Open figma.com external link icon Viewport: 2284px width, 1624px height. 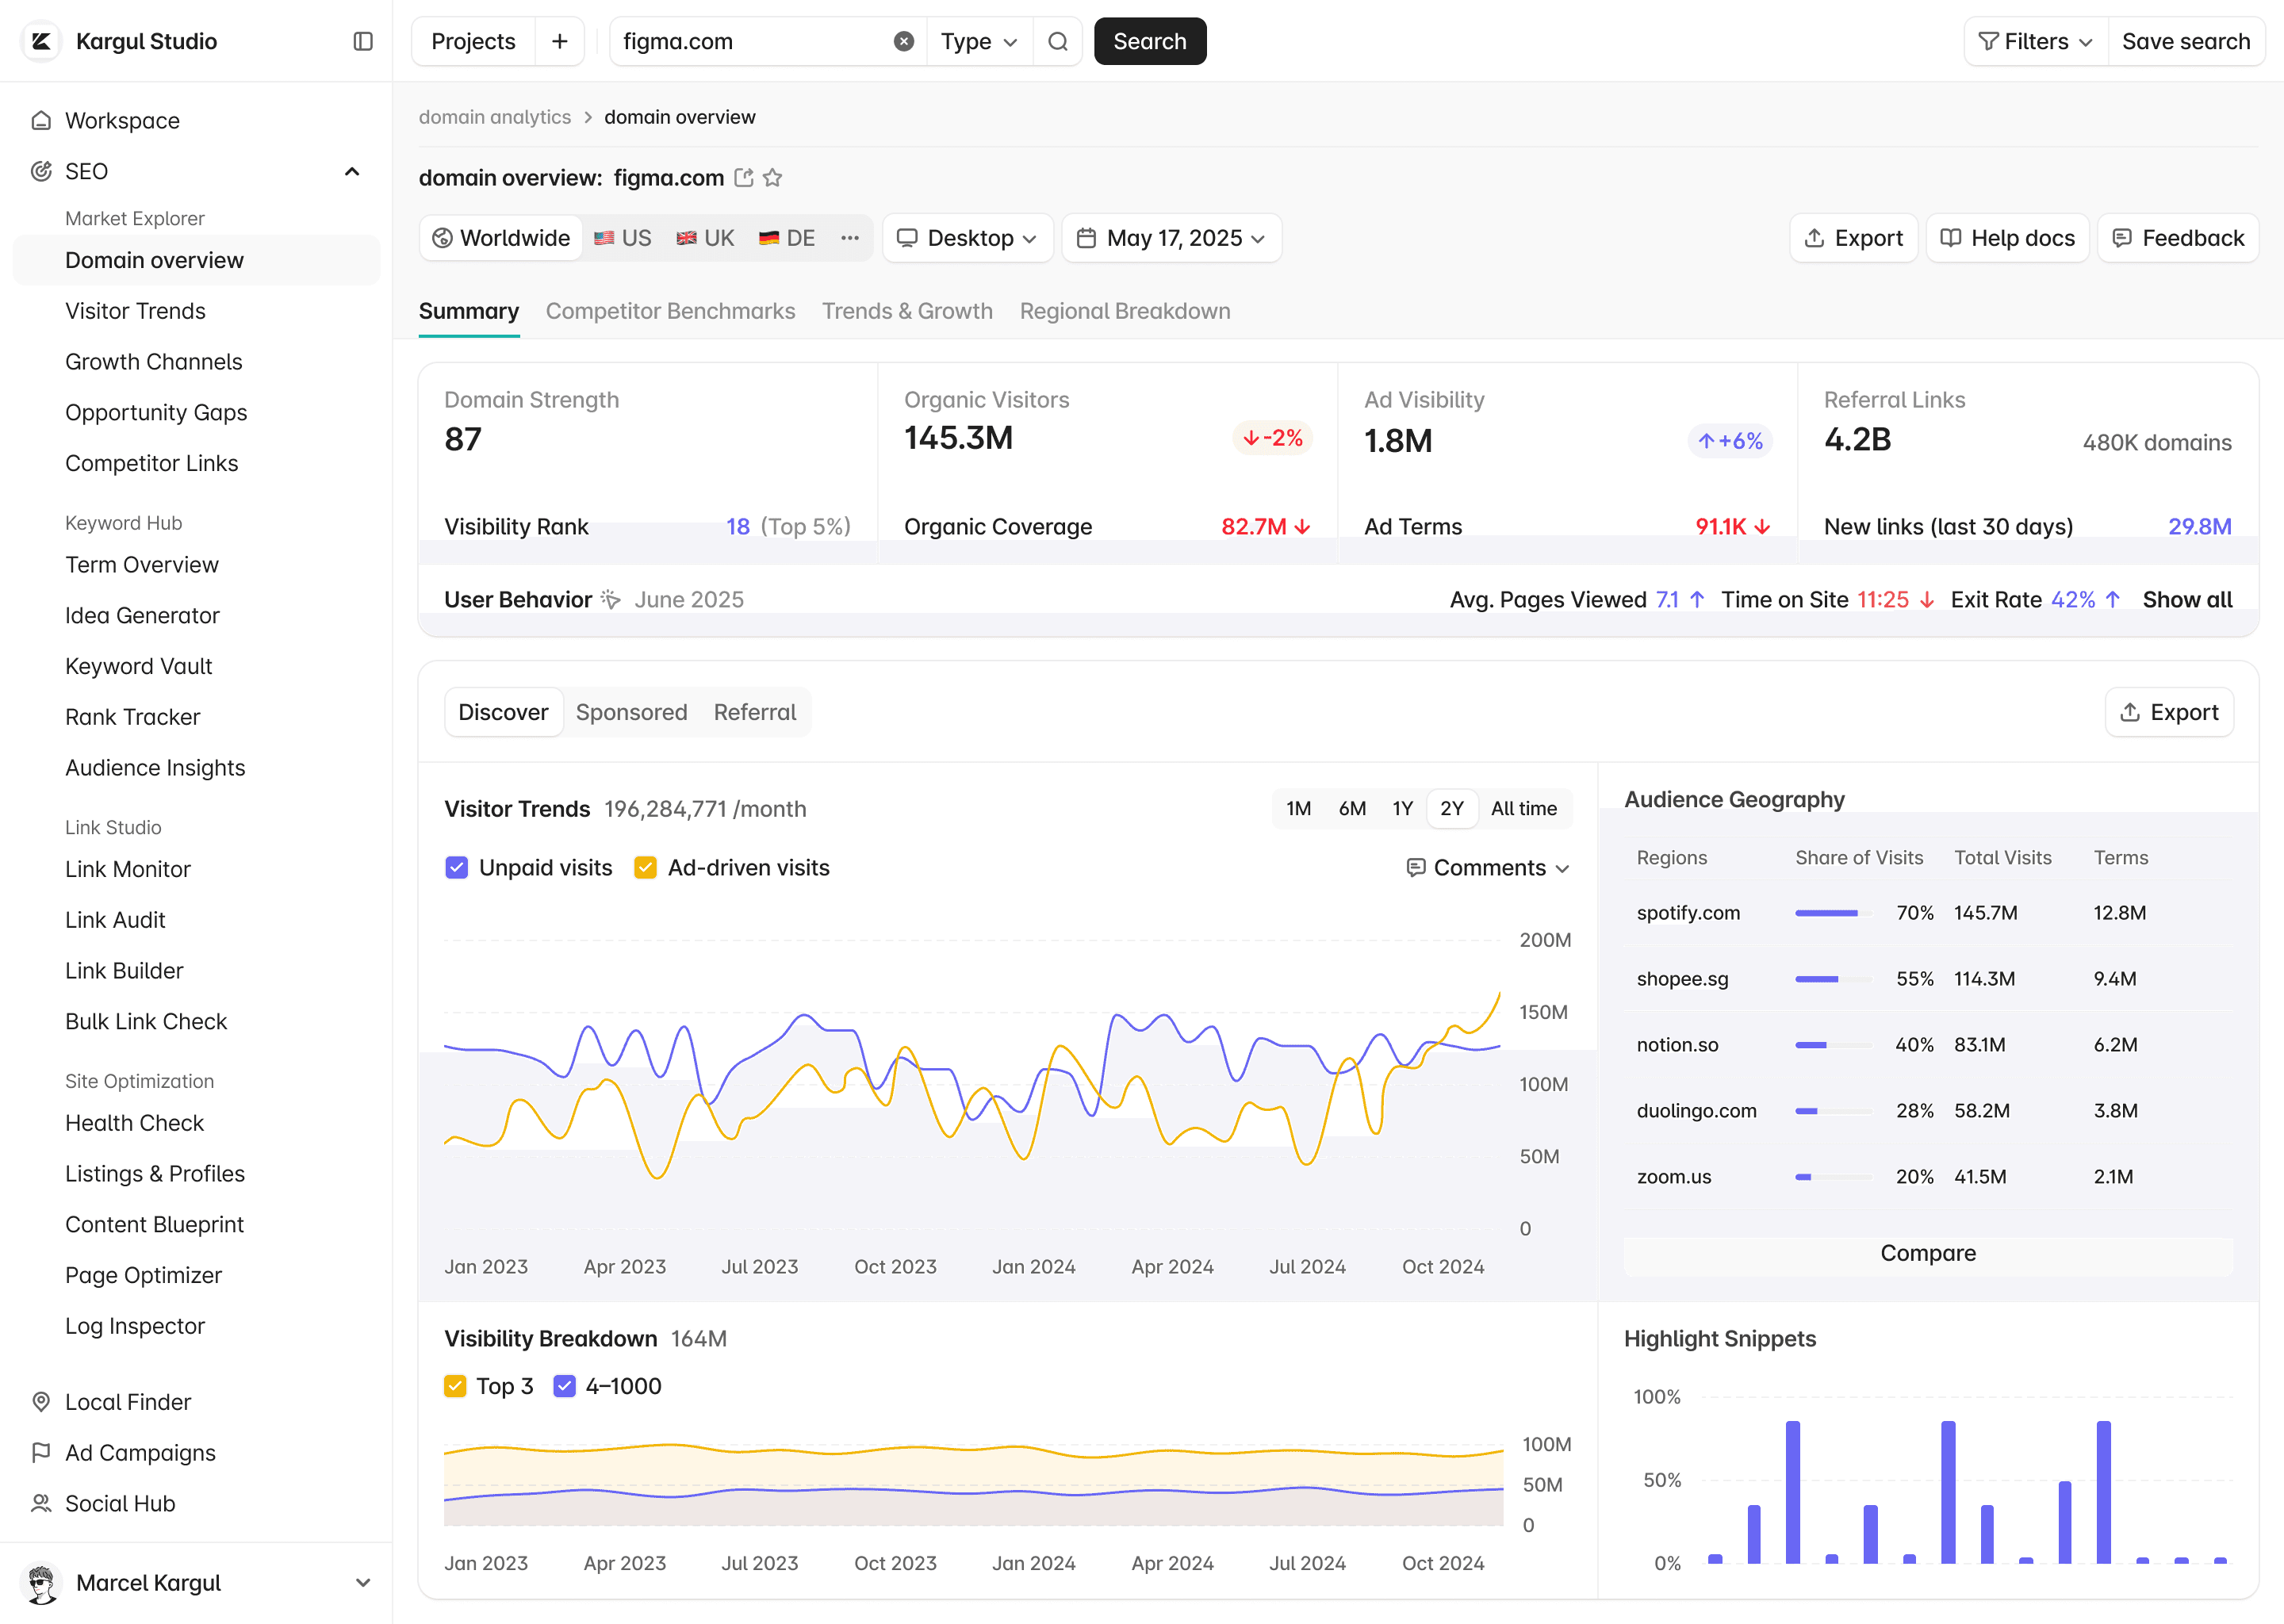point(743,178)
